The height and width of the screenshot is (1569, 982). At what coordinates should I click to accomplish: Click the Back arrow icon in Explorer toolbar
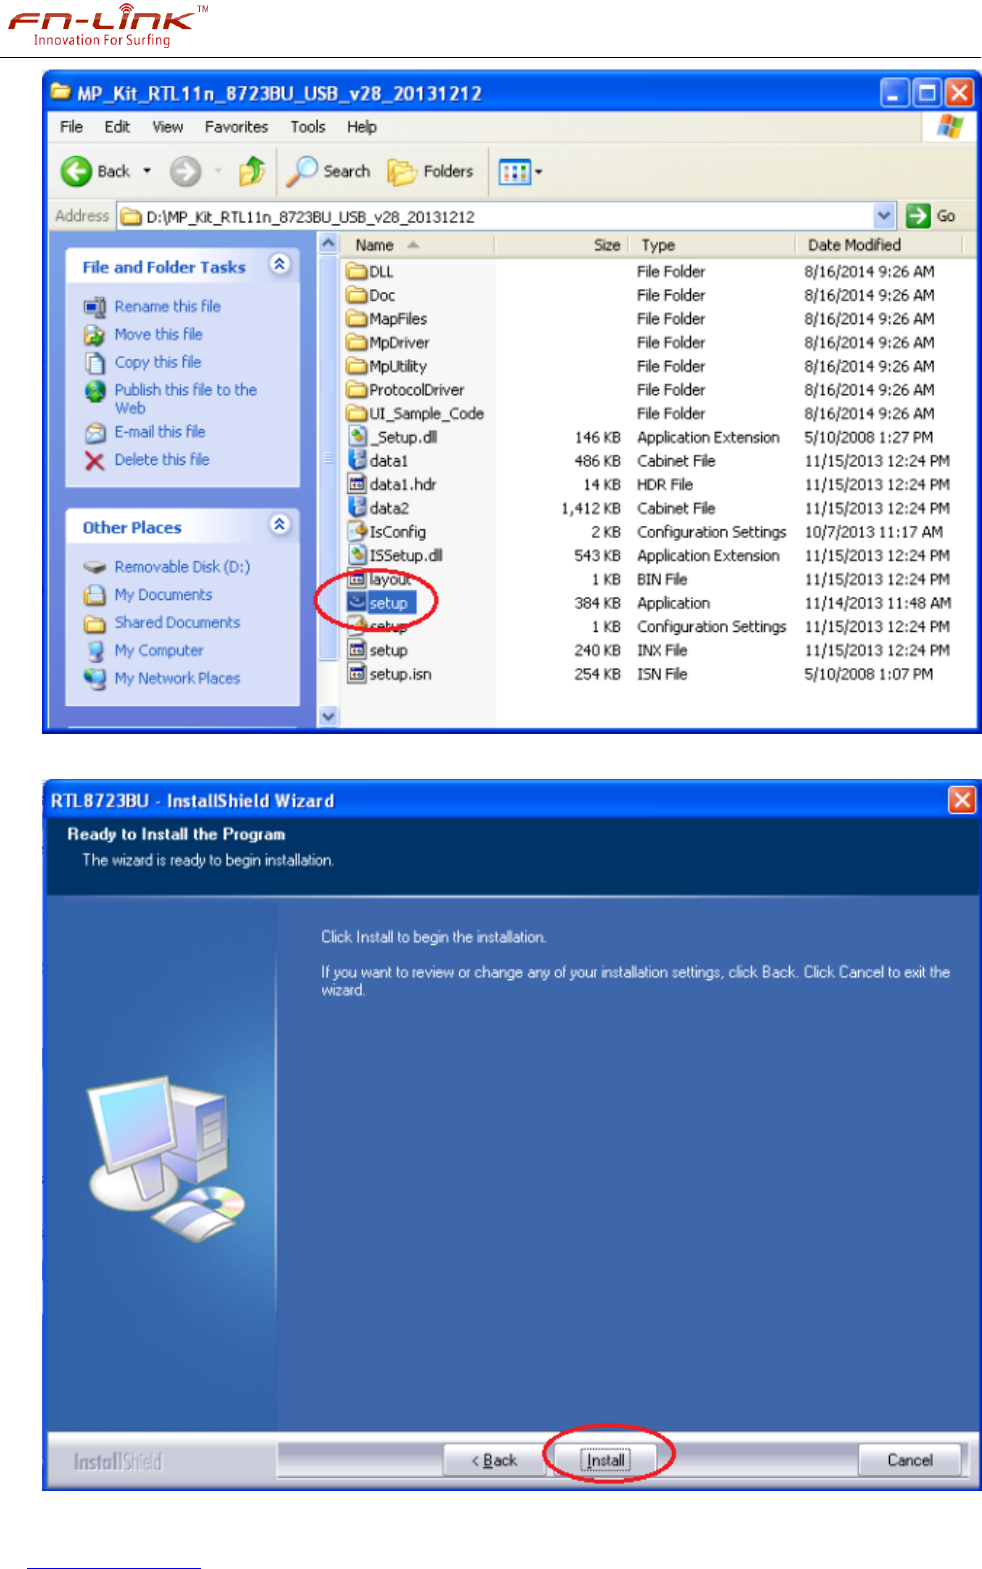pos(76,171)
